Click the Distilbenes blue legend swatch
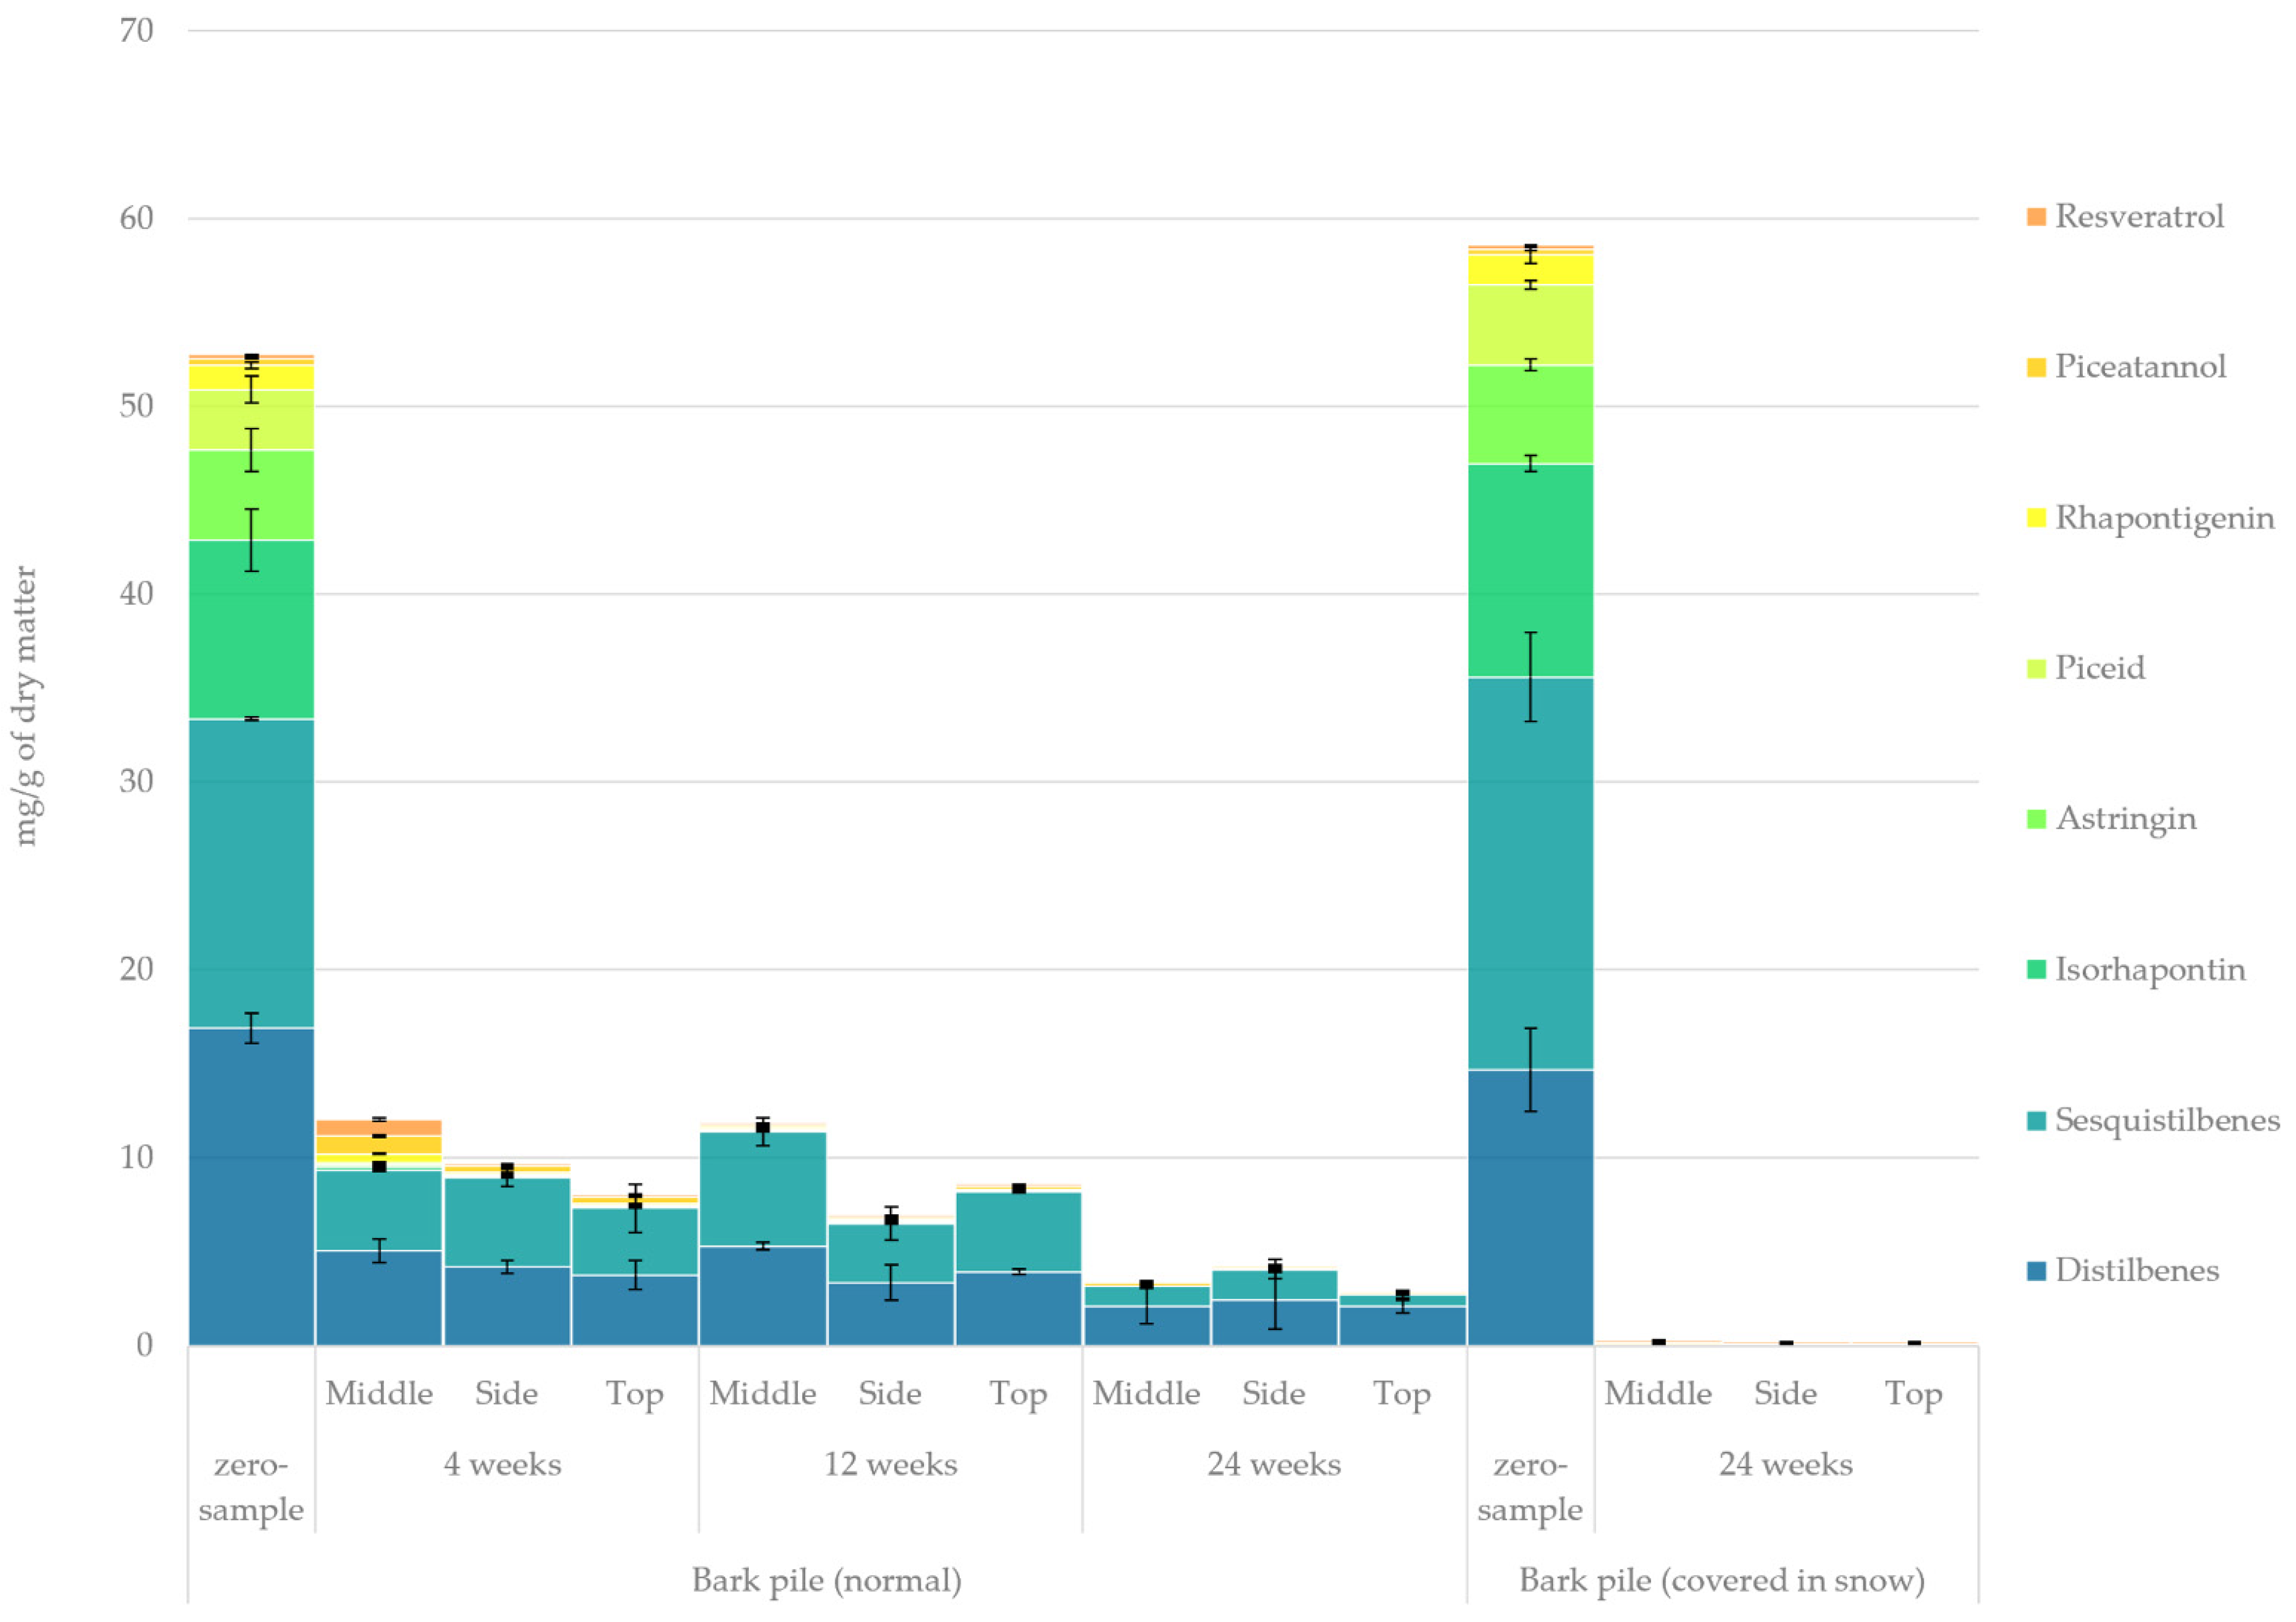Screen dimensions: 2296x1622 (2036, 1271)
